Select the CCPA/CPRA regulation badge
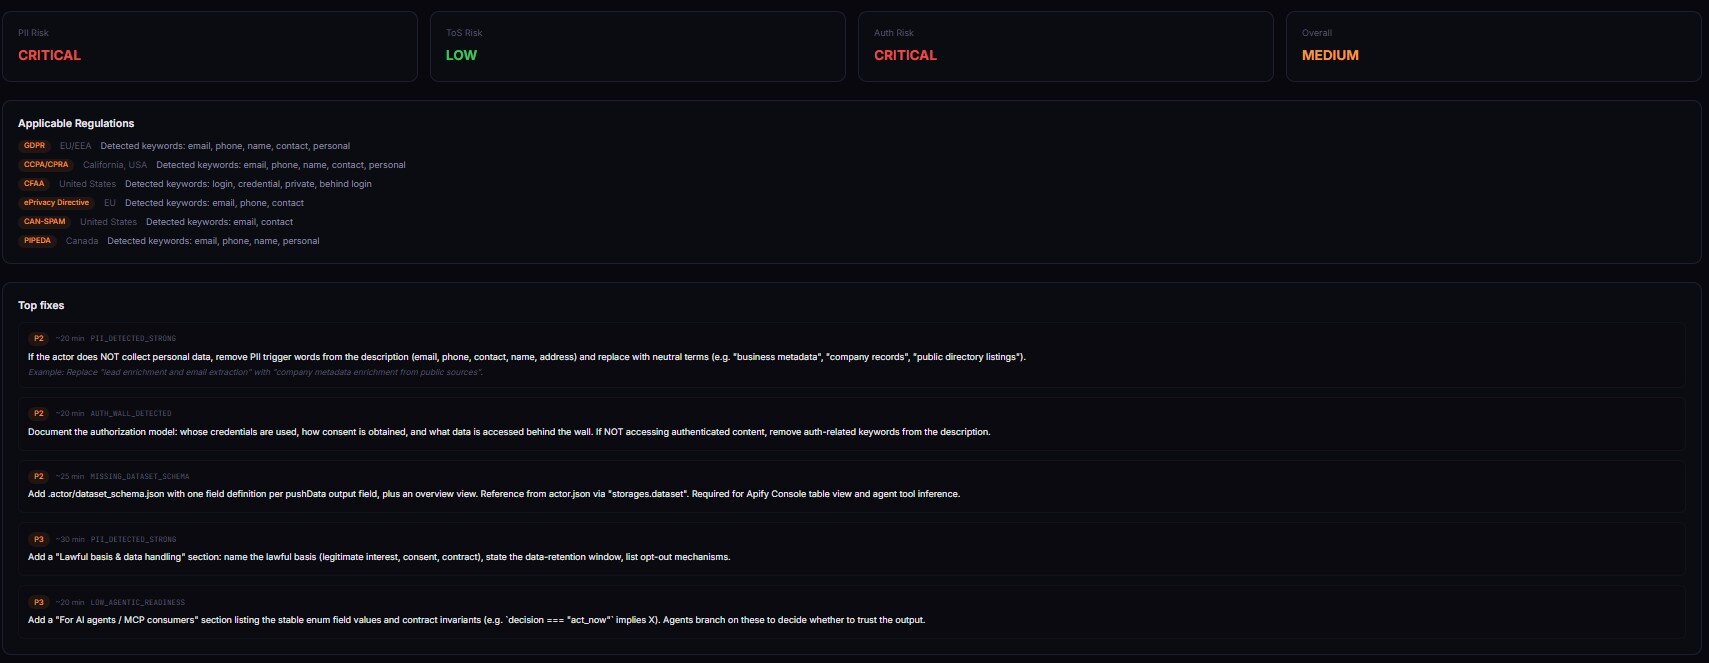Viewport: 1709px width, 663px height. (x=46, y=165)
